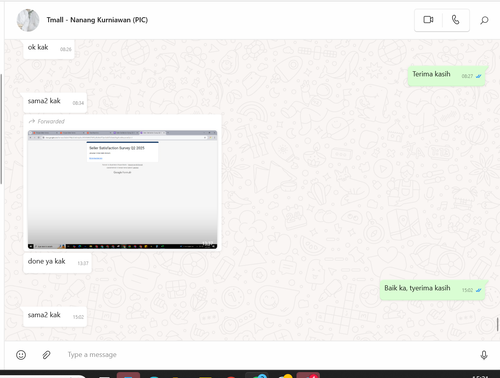Open Tmall - Nanang Kurniawan (PIC) contact info
The height and width of the screenshot is (378, 500).
coord(97,20)
